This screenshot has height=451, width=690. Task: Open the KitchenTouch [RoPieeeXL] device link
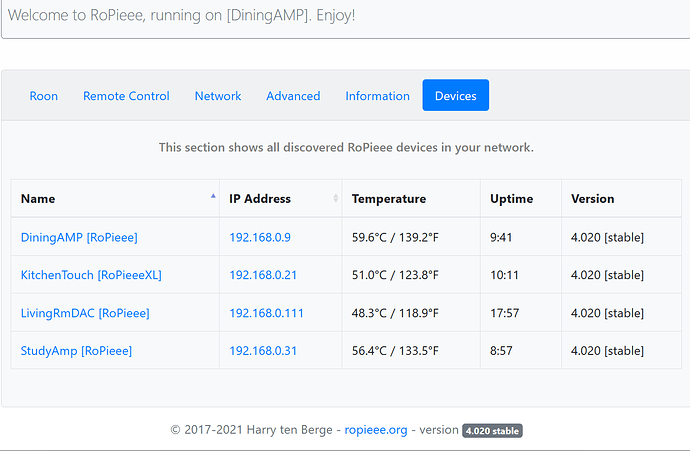91,275
